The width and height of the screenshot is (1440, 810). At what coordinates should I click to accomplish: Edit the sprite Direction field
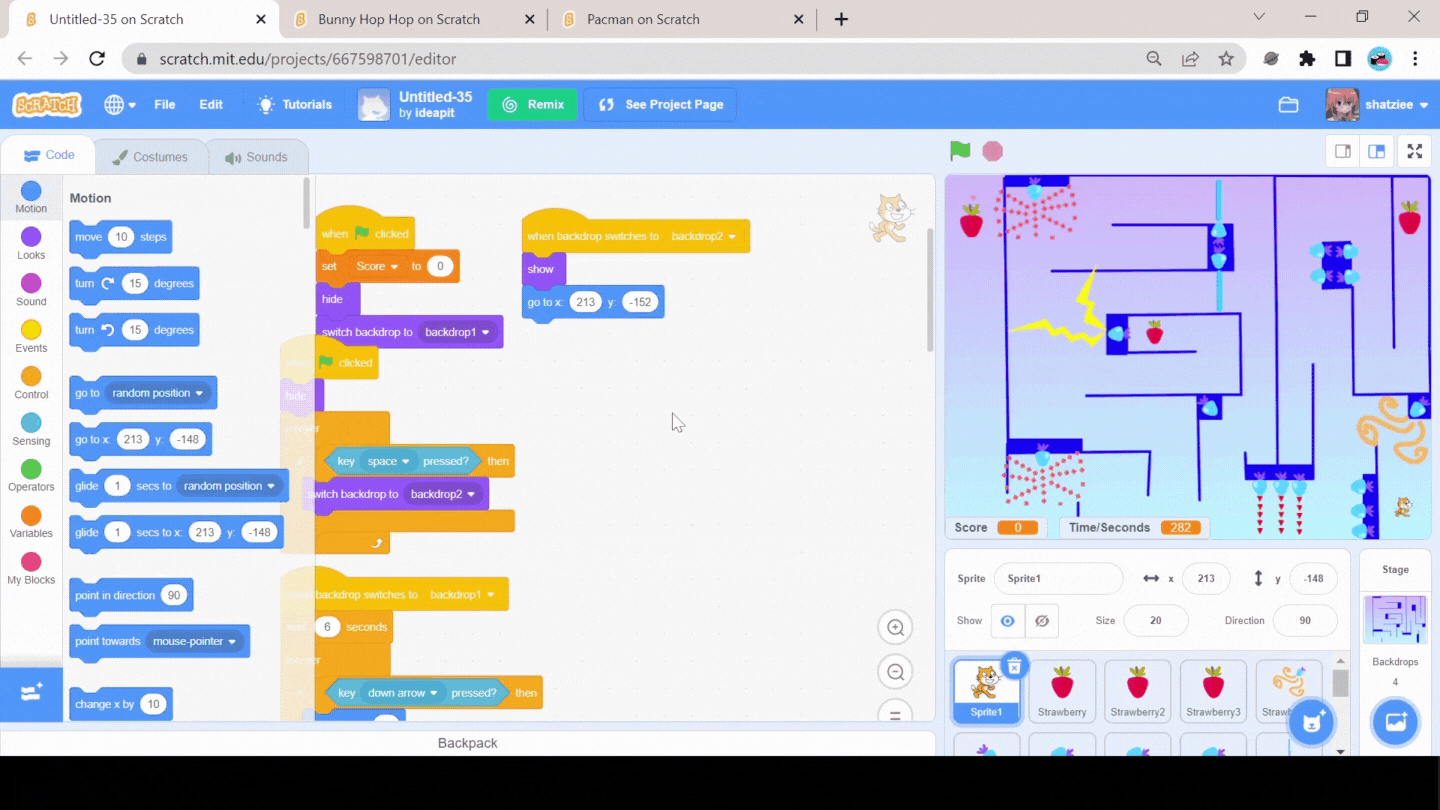click(1305, 620)
